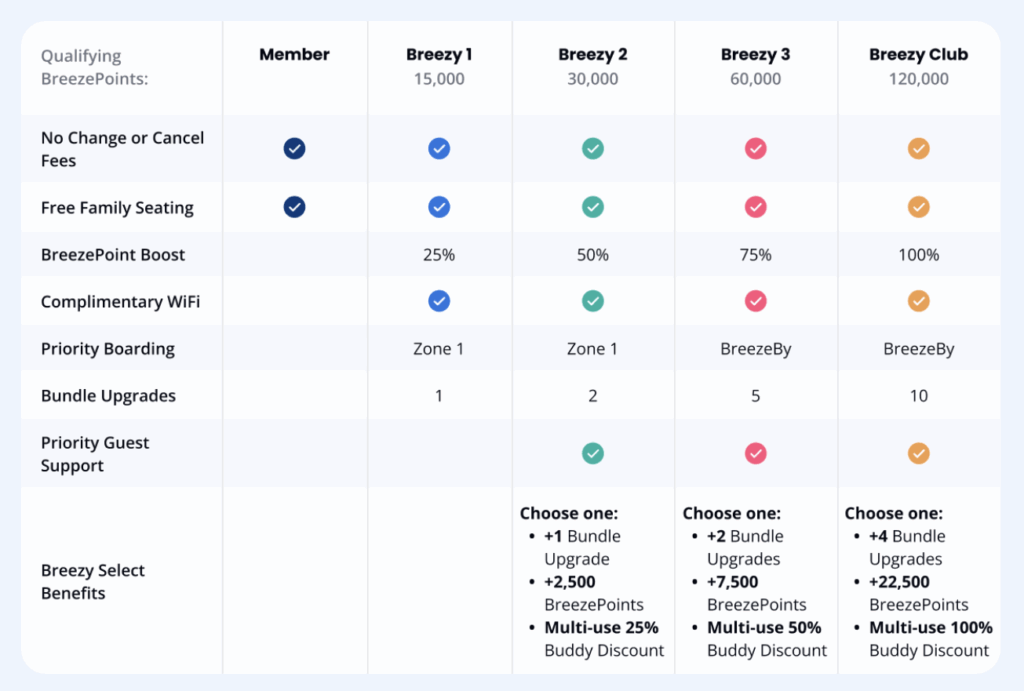Click Breezy 1 Complimentary WiFi checkmark
Viewport: 1024px width, 691px height.
pos(439,301)
